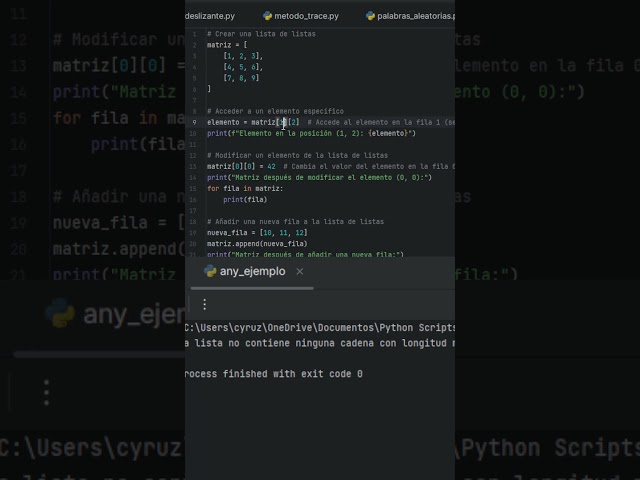
Task: Click the comment '# Acceder a un elemento específico'
Action: tap(276, 111)
